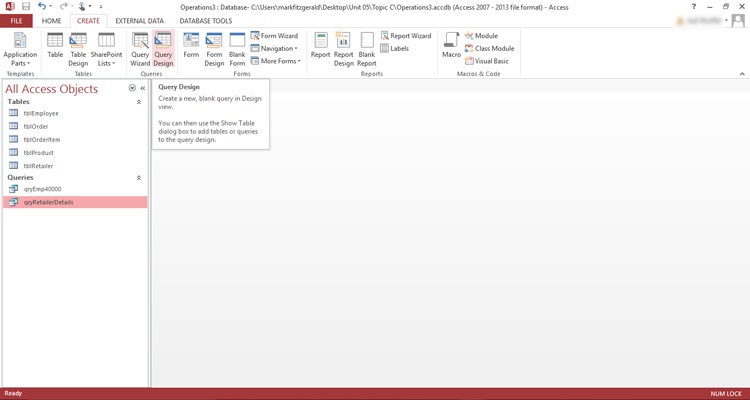Insert a new Class Module
750x400 pixels.
[x=489, y=48]
